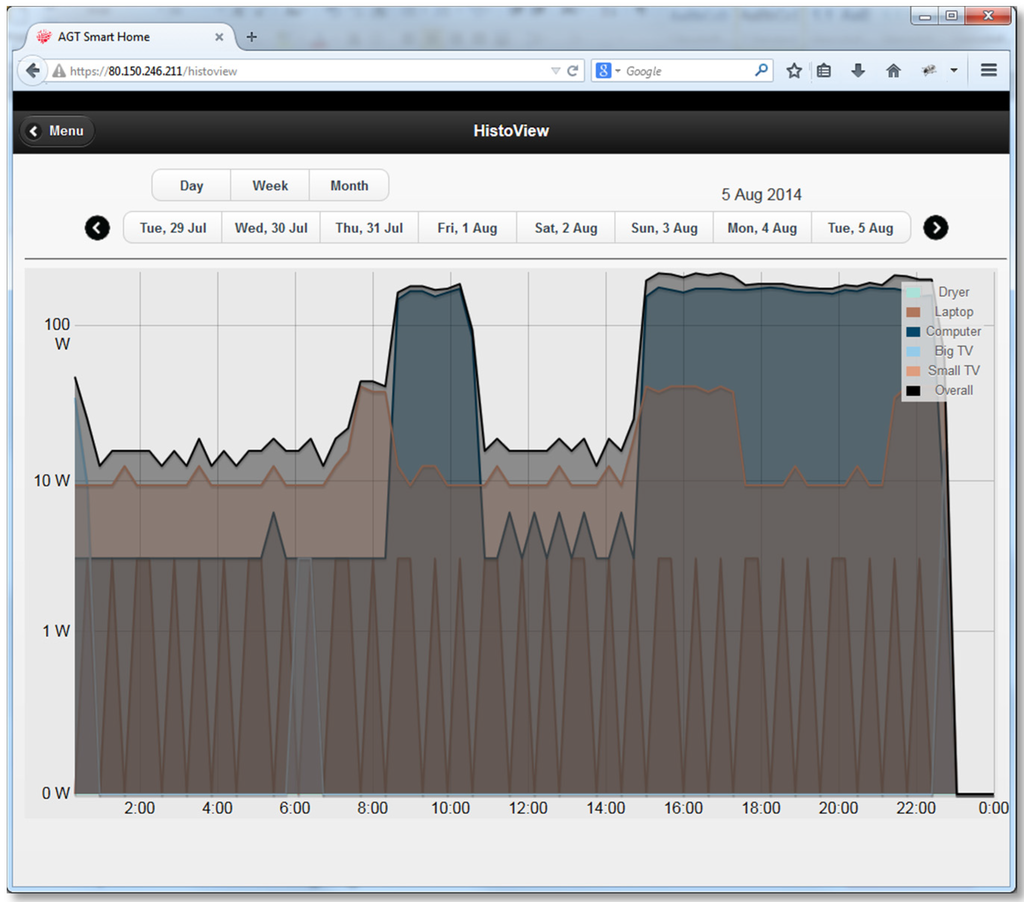
Task: Open the downloads arrow icon
Action: [x=858, y=71]
